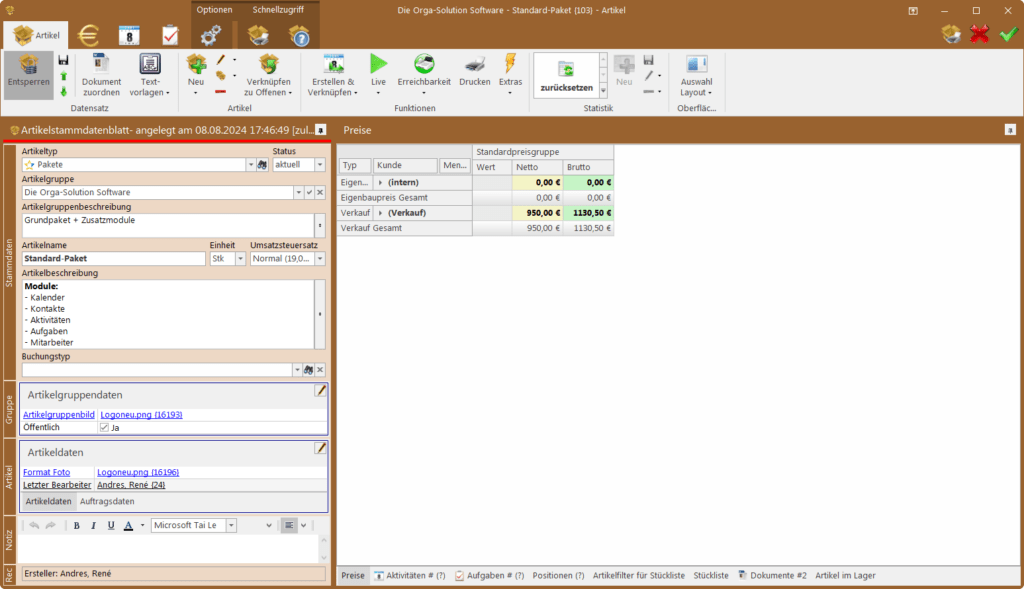
Task: Open Auswahl Layout options
Action: pyautogui.click(x=696, y=74)
